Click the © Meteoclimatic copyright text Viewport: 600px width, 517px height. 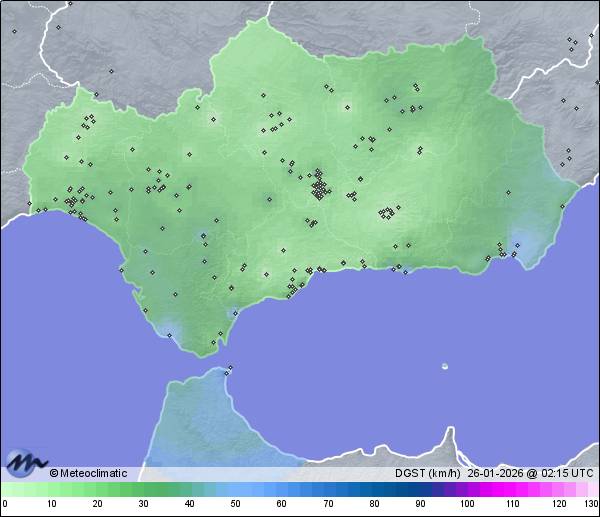coord(88,473)
